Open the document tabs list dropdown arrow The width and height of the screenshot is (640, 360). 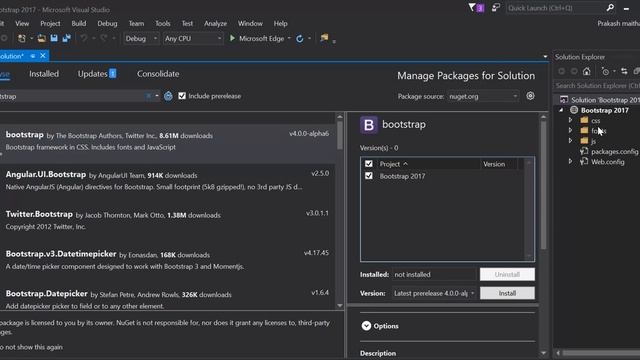(545, 56)
